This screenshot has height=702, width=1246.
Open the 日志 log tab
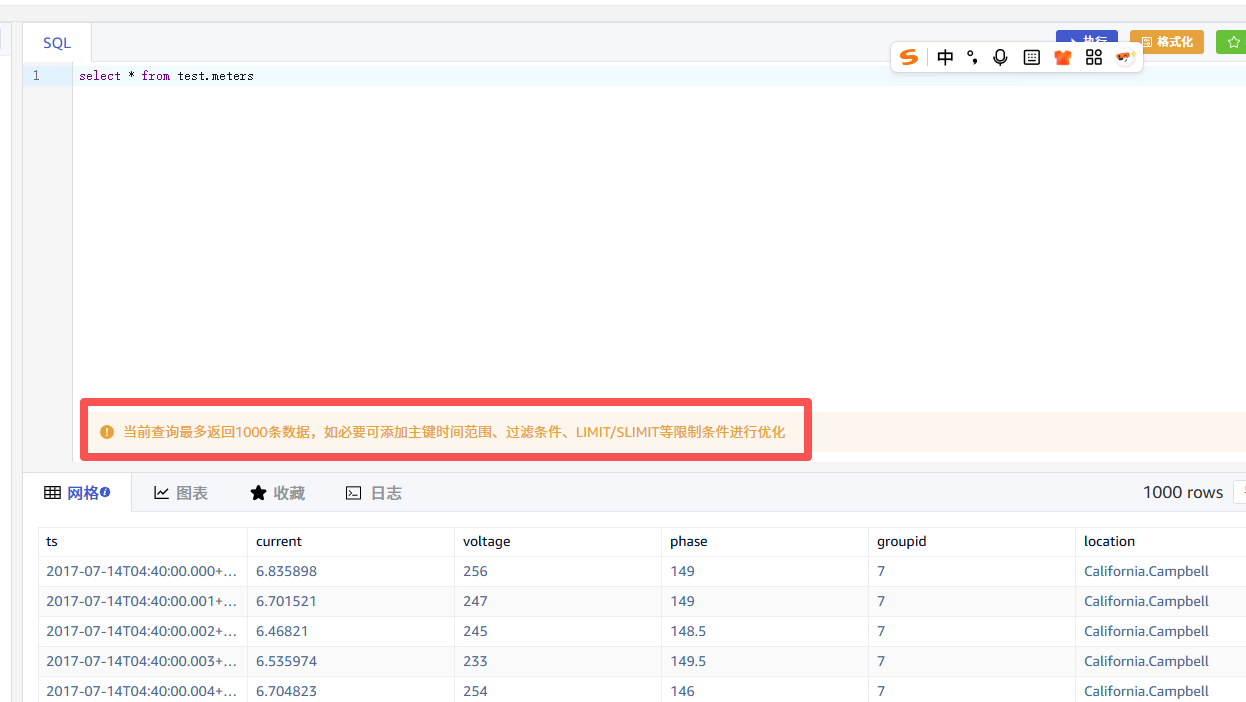374,493
